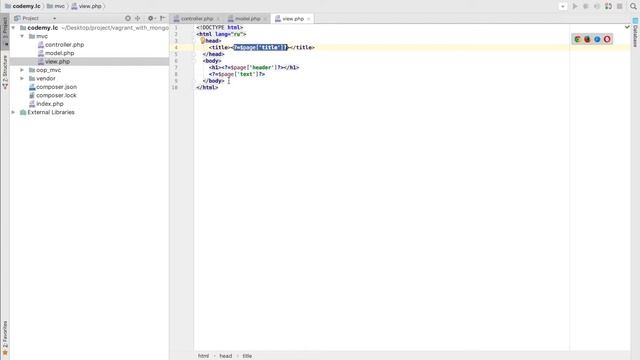Click the green inspection checkmark indicator
This screenshot has width=640, height=360.
click(x=627, y=27)
